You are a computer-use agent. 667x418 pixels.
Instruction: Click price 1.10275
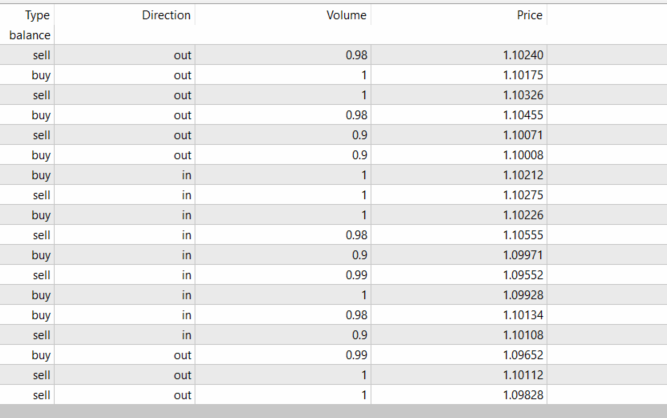point(523,195)
